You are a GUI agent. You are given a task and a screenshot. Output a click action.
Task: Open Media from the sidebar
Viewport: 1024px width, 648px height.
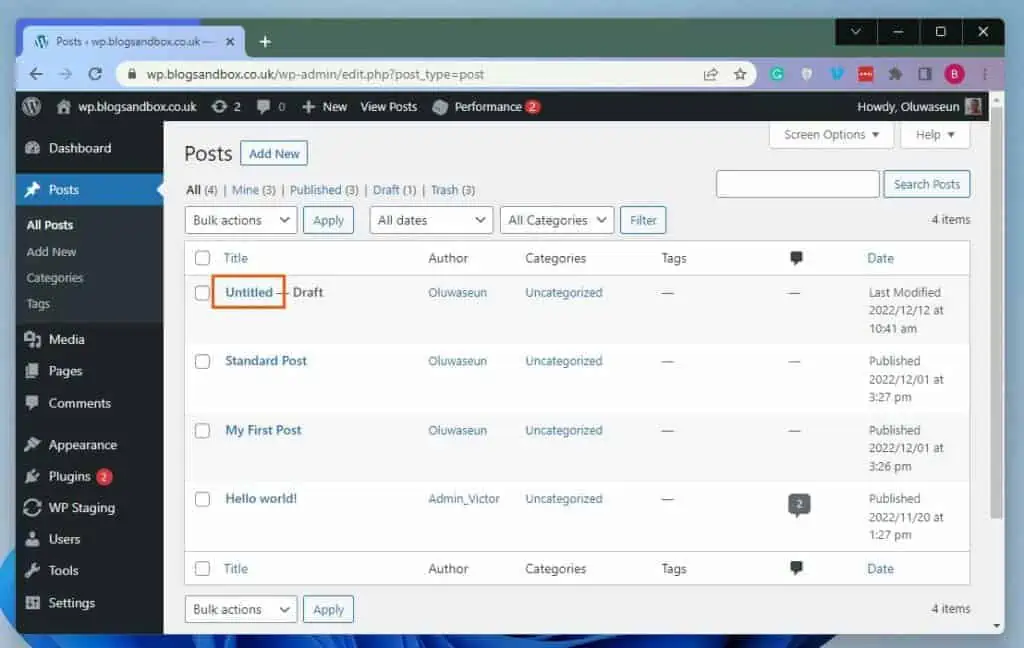point(66,340)
